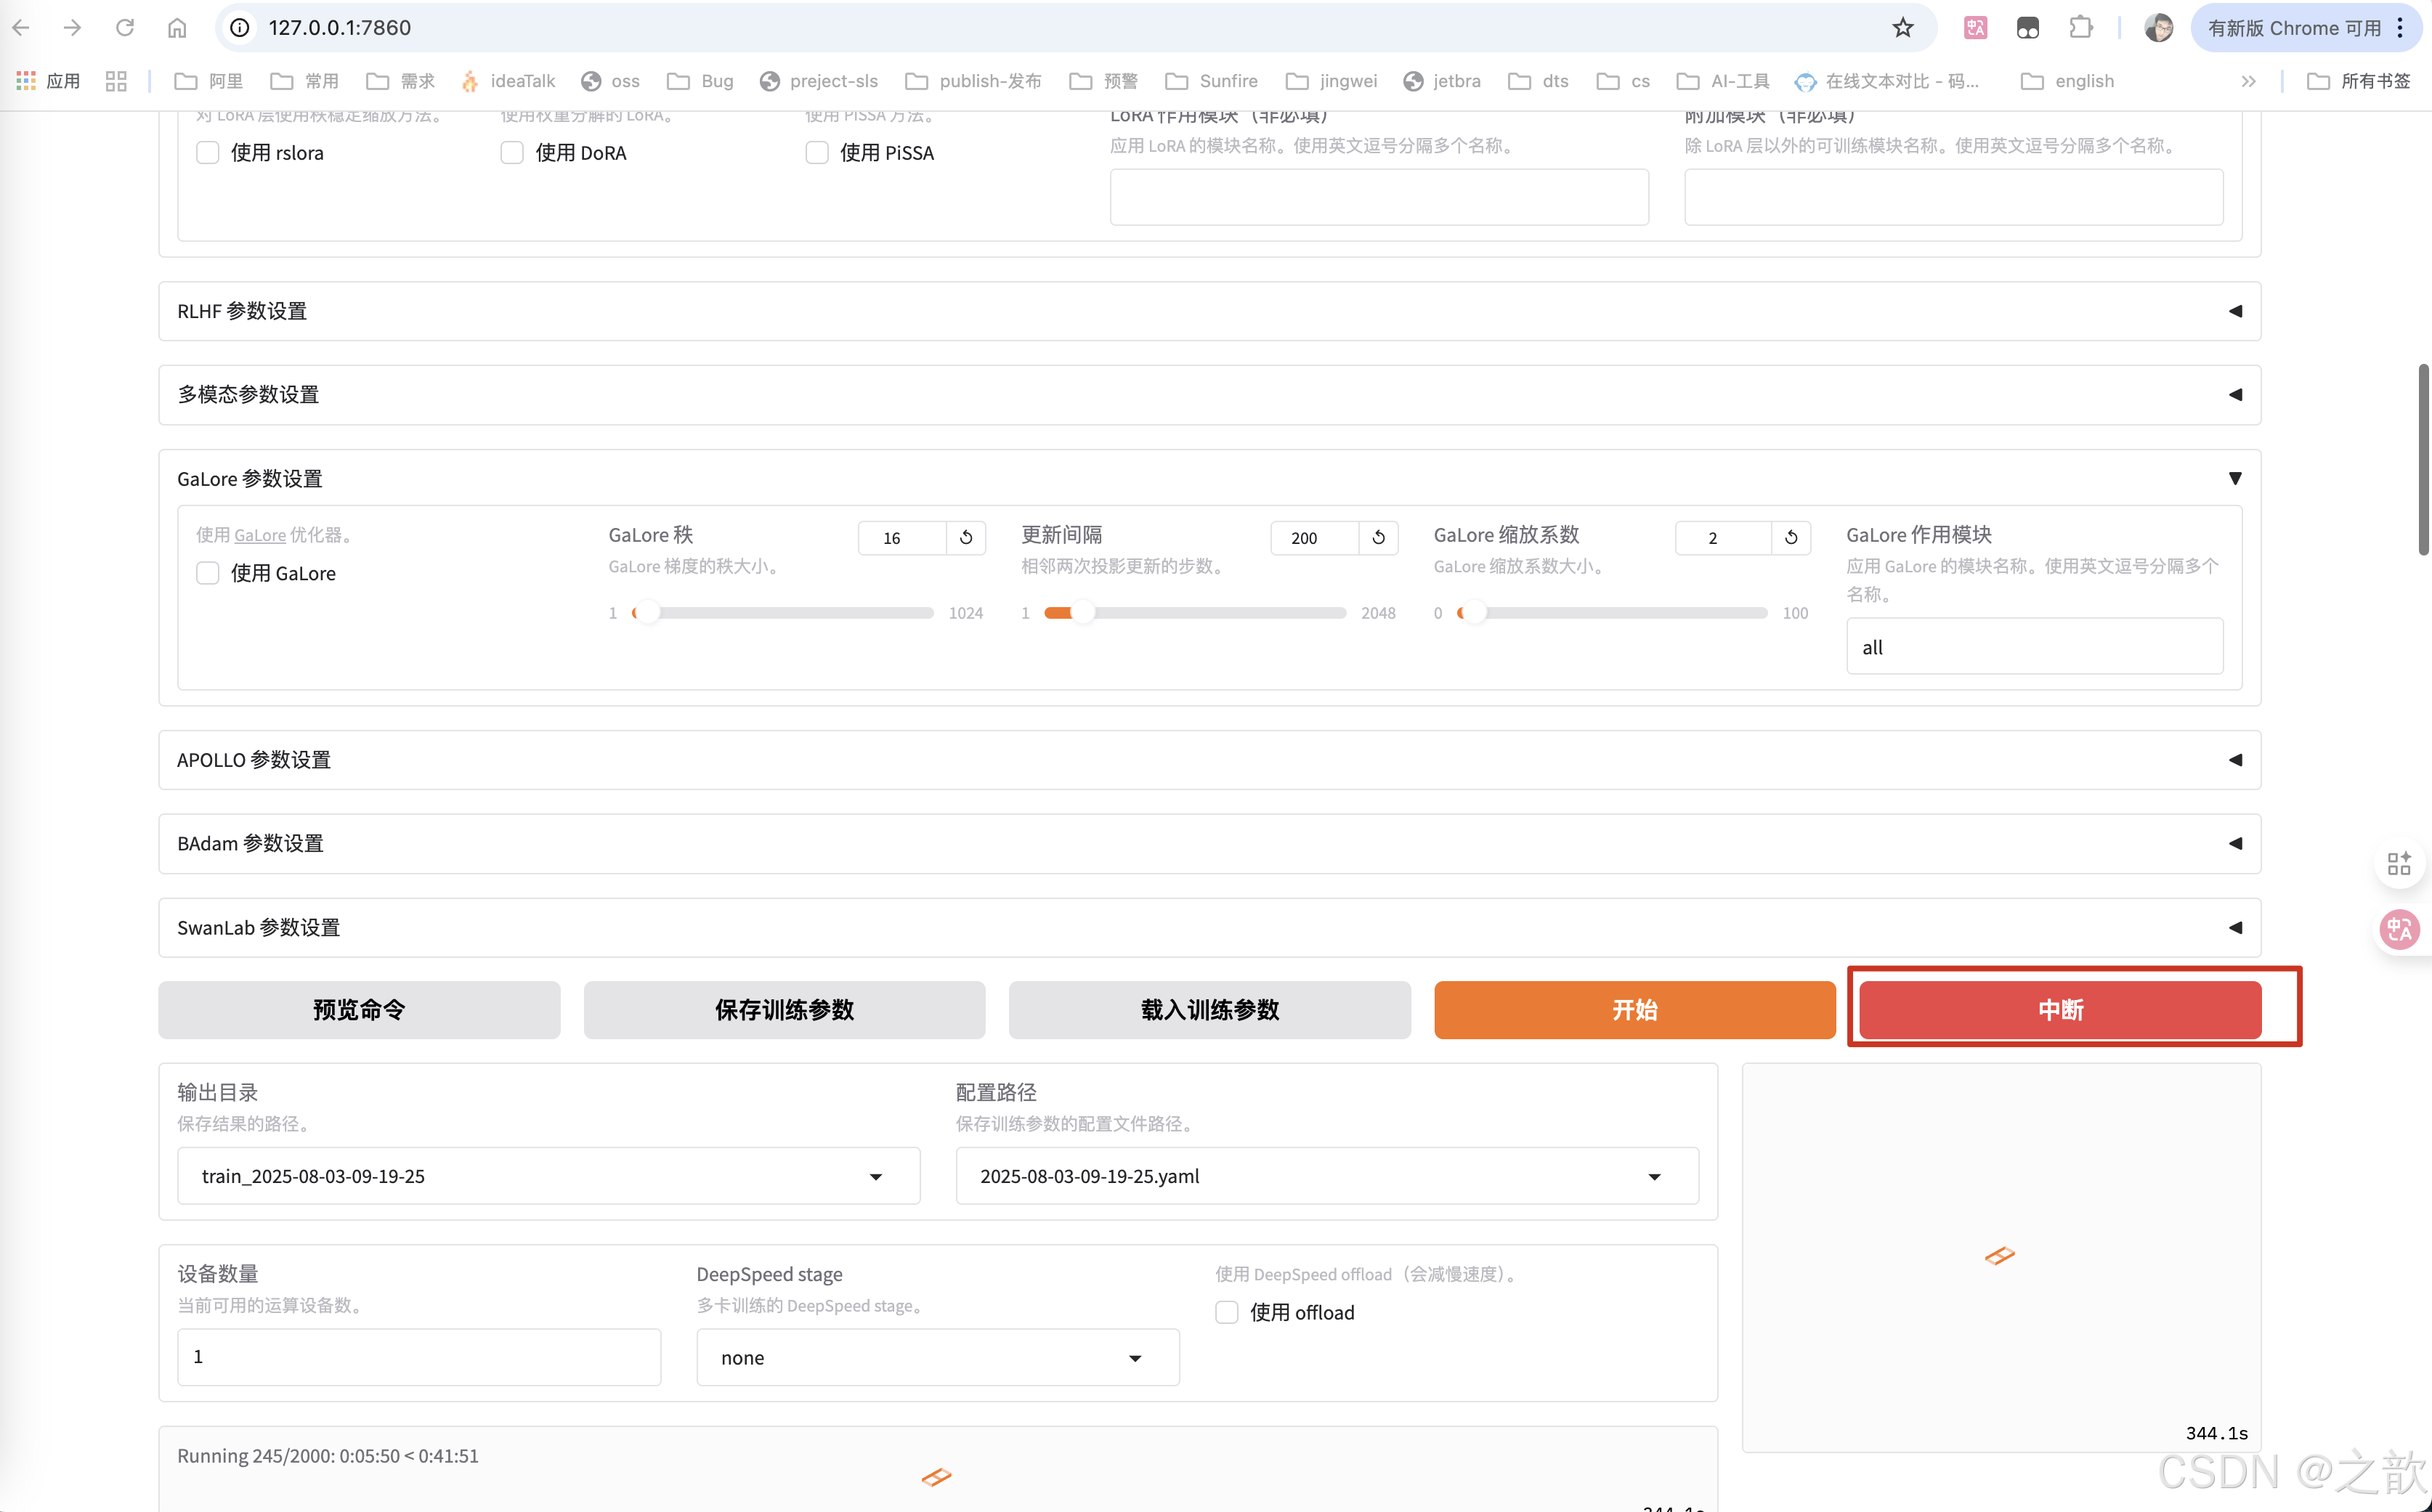Viewport: 2432px width, 1512px height.
Task: Bookmark this page with the star icon
Action: [x=1902, y=27]
